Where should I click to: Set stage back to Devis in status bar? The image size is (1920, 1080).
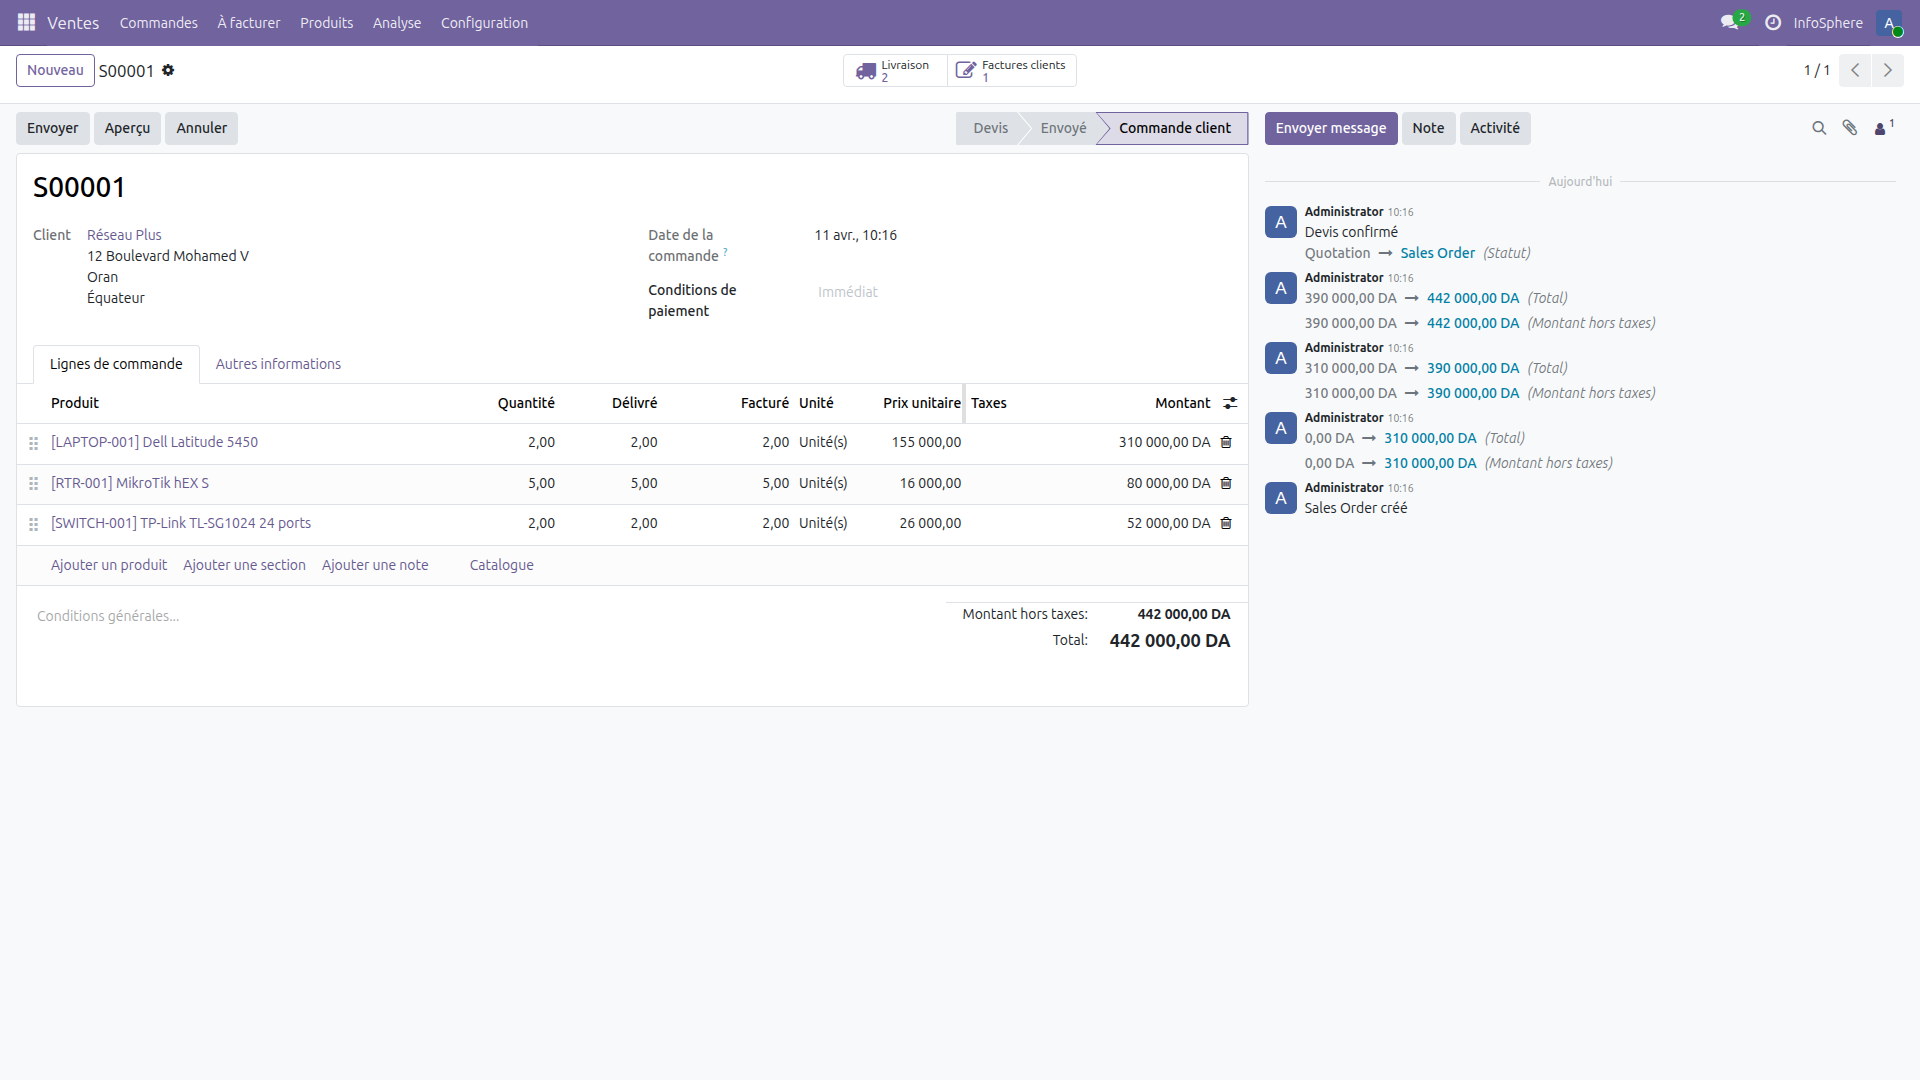[990, 128]
